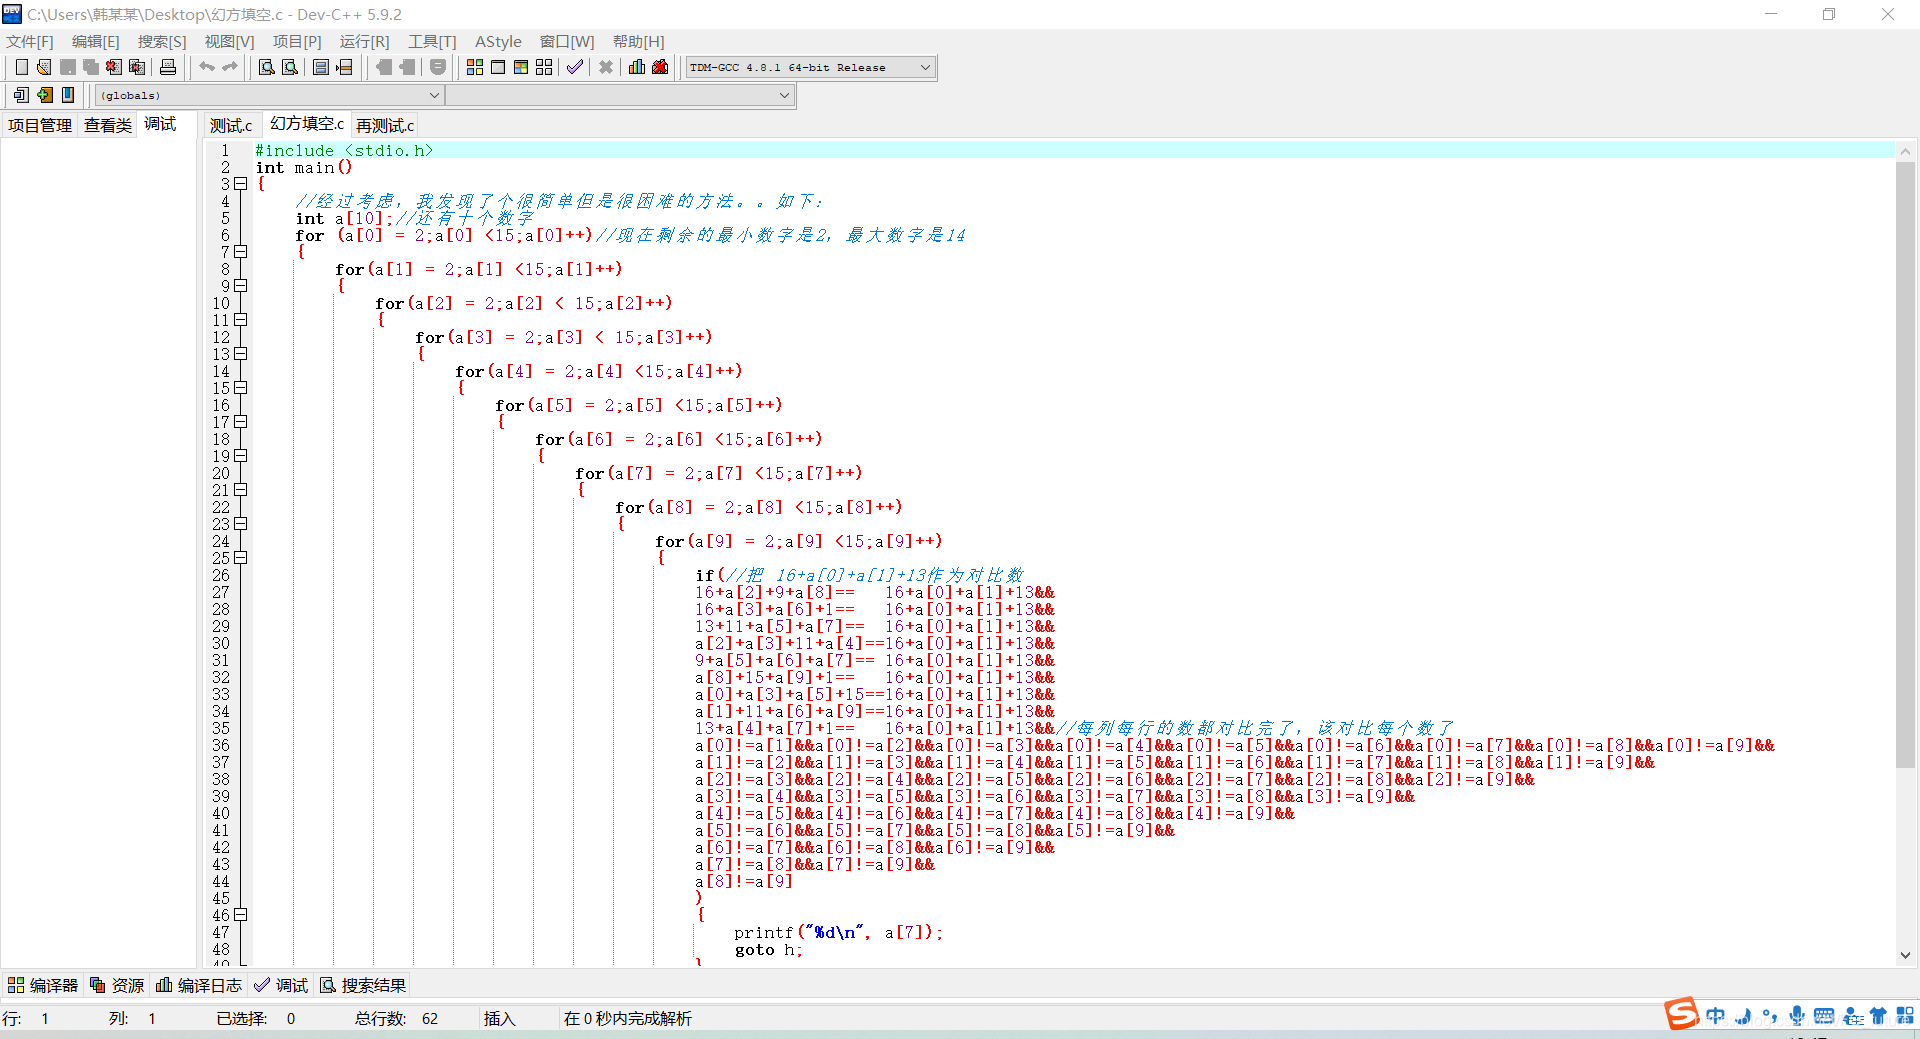Click the Compile and Run icon
This screenshot has height=1039, width=1920.
coord(521,67)
